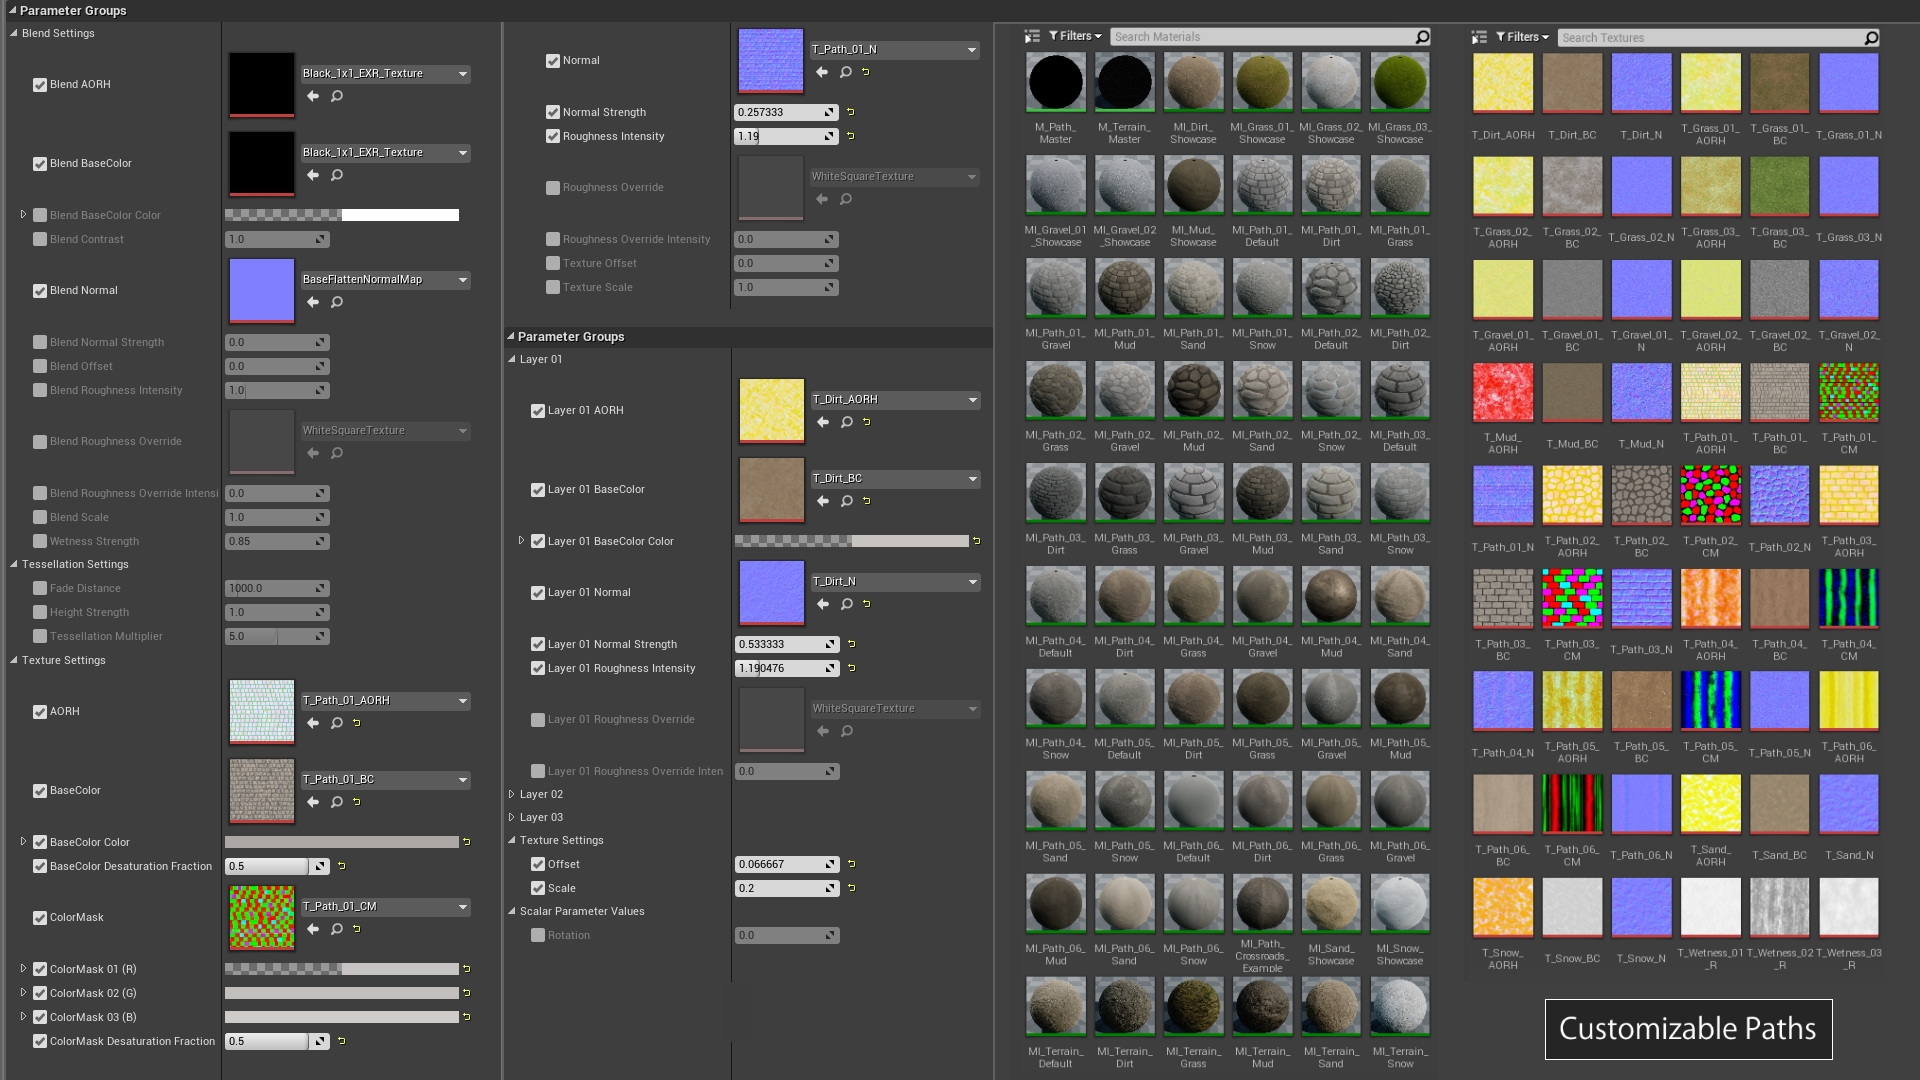The width and height of the screenshot is (1920, 1080).
Task: Toggle the Normal checkbox on
Action: pyautogui.click(x=553, y=59)
